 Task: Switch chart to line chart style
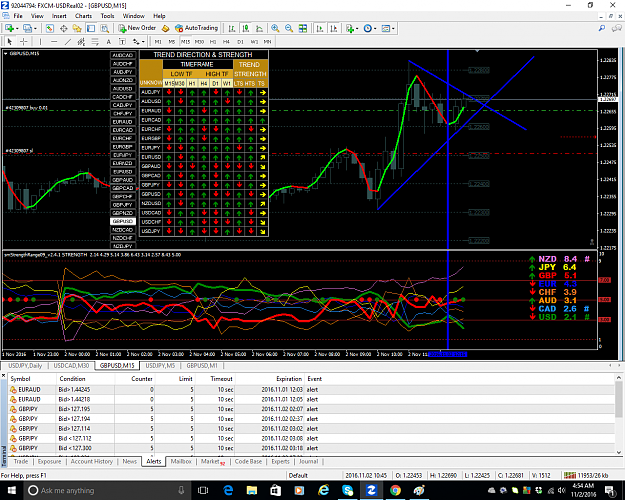(x=259, y=28)
